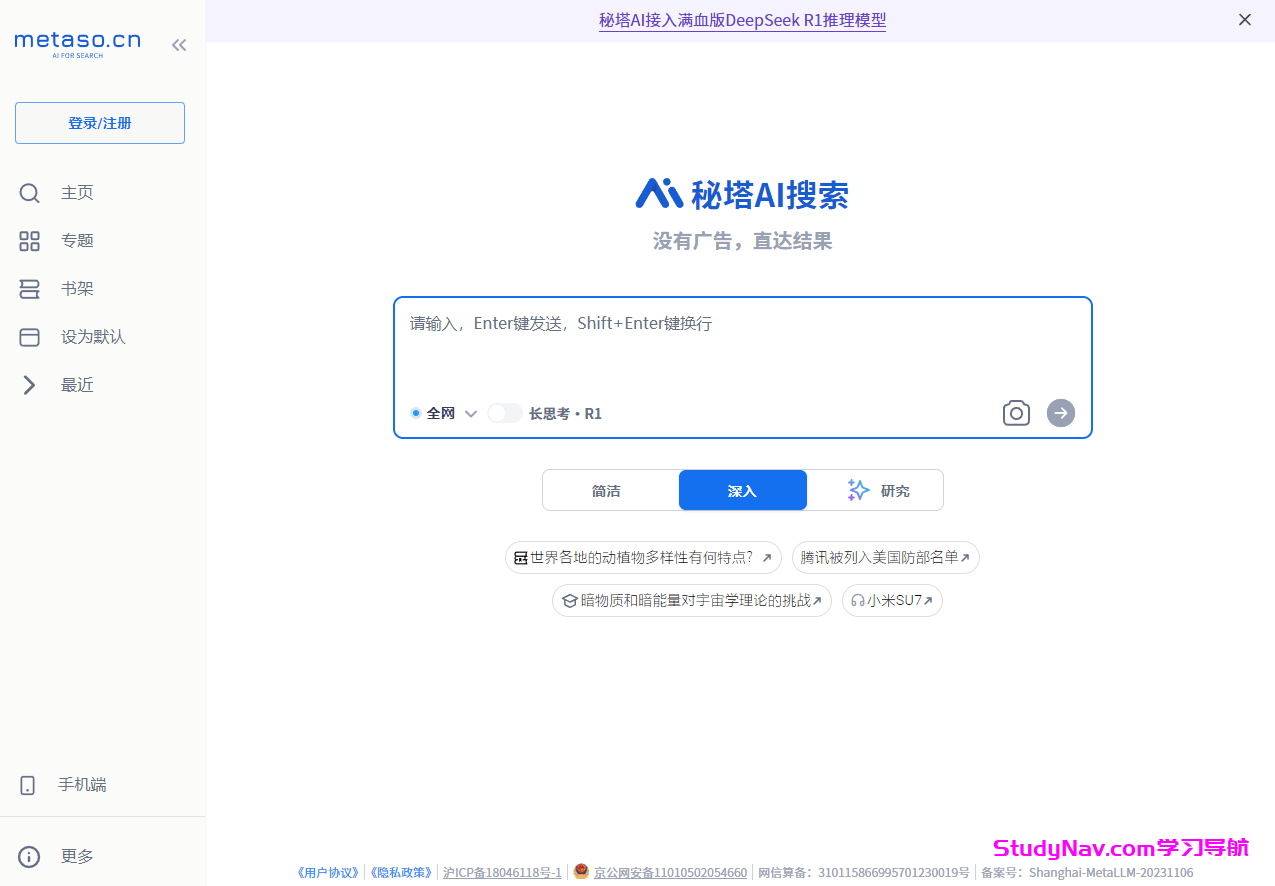
Task: Focus the search input text box
Action: 743,345
